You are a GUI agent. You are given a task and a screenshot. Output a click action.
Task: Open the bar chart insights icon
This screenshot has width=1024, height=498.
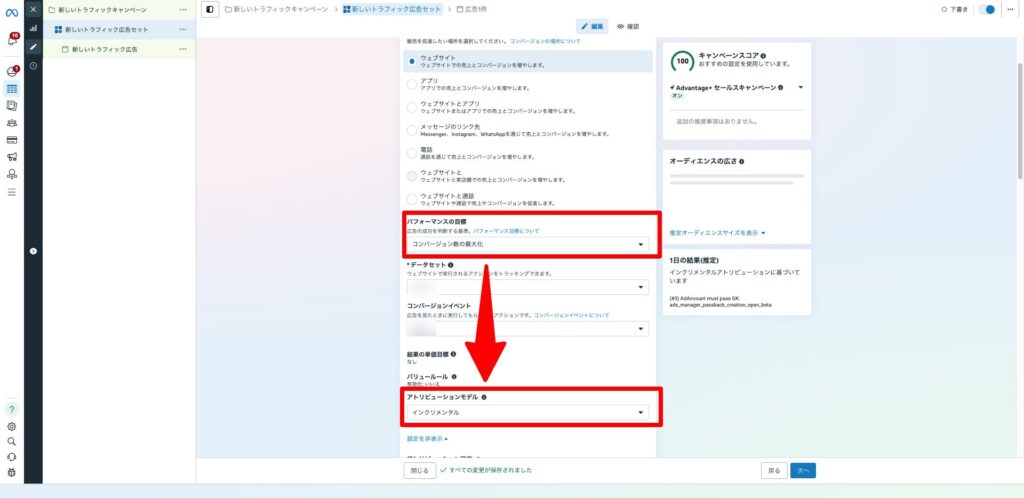(33, 29)
